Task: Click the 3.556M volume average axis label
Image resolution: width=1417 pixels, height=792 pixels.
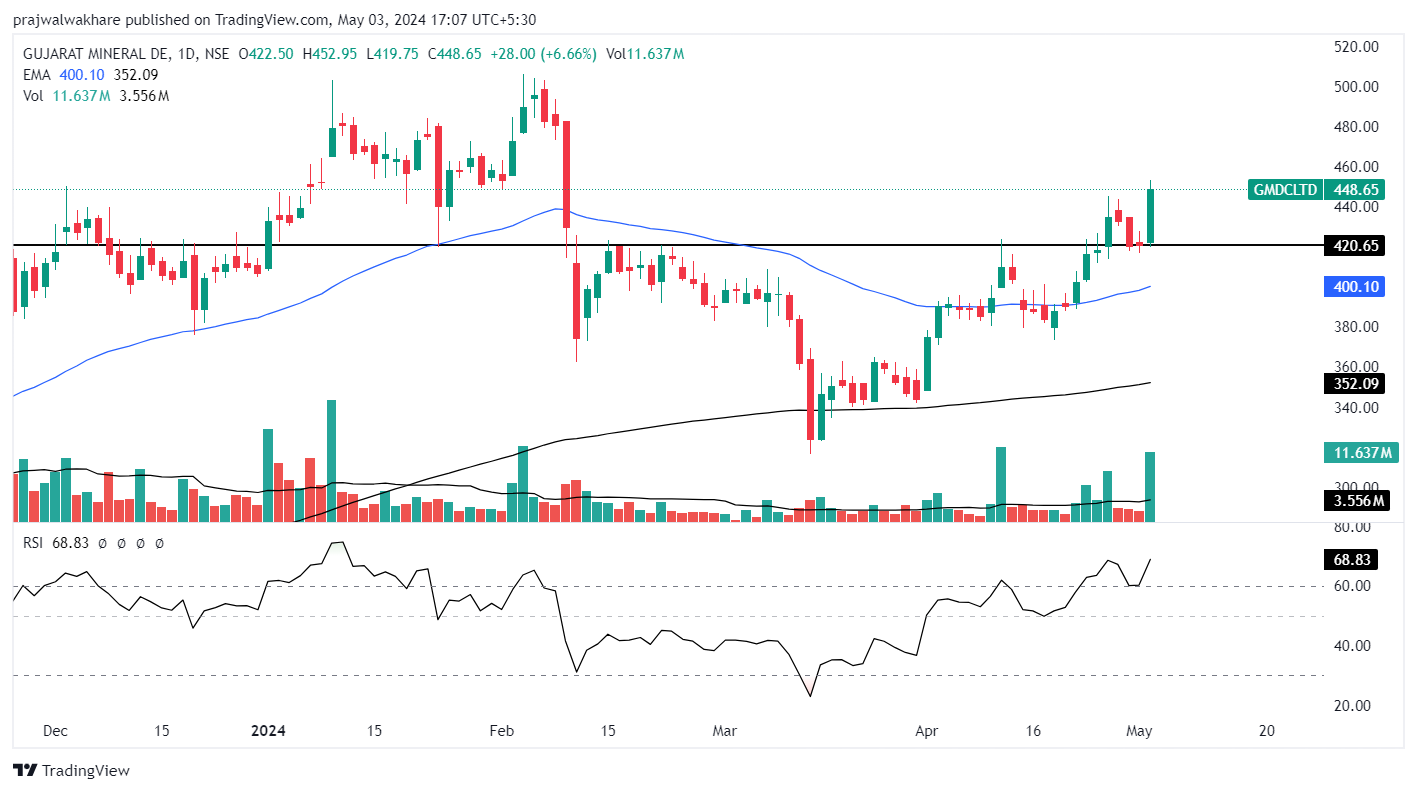Action: [x=1355, y=500]
